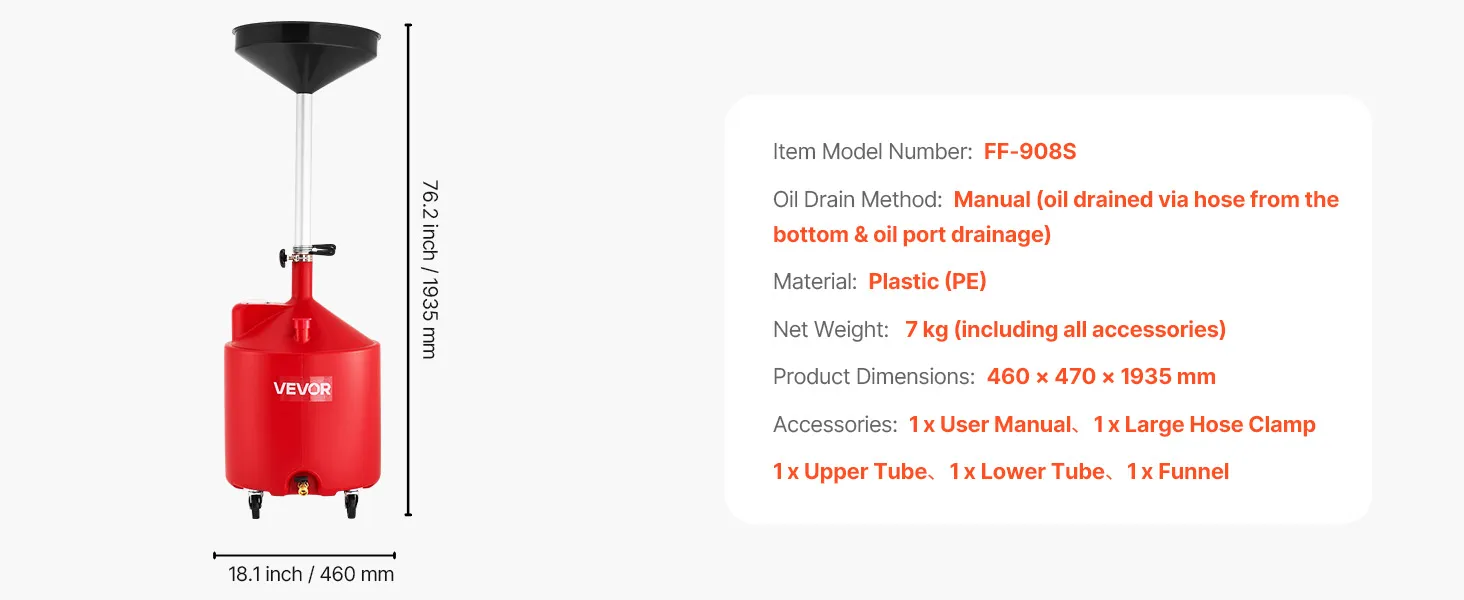Click the black valve handle on the tube
The width and height of the screenshot is (1464, 600).
pos(318,251)
